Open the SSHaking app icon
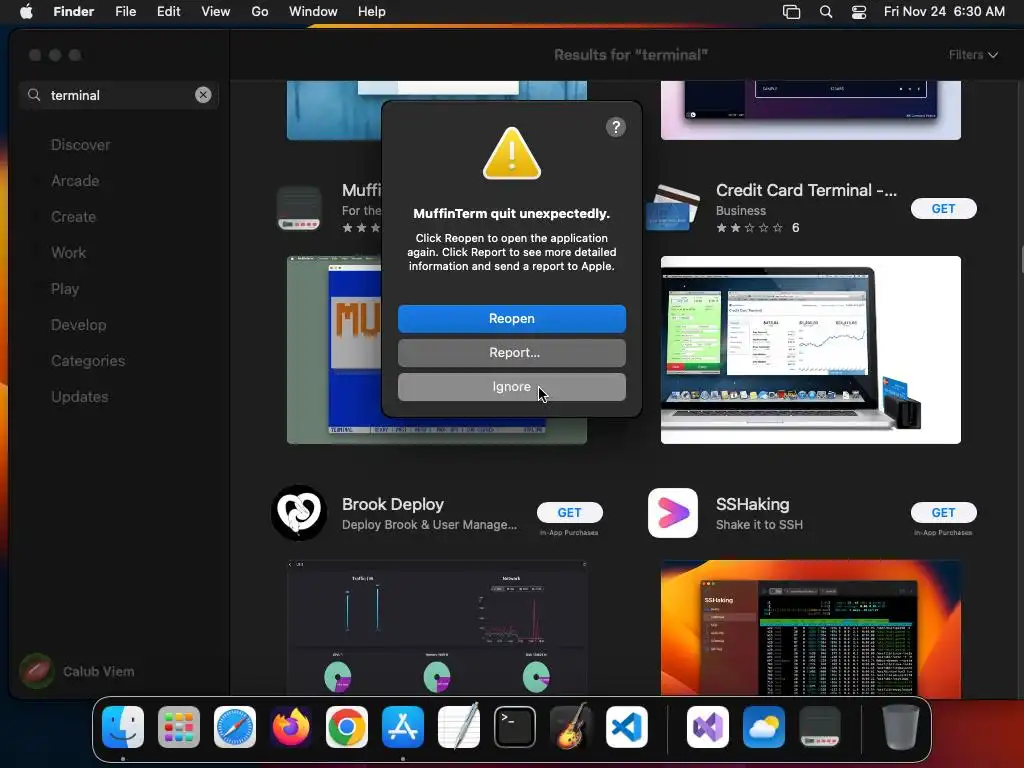The image size is (1024, 768). pyautogui.click(x=673, y=513)
